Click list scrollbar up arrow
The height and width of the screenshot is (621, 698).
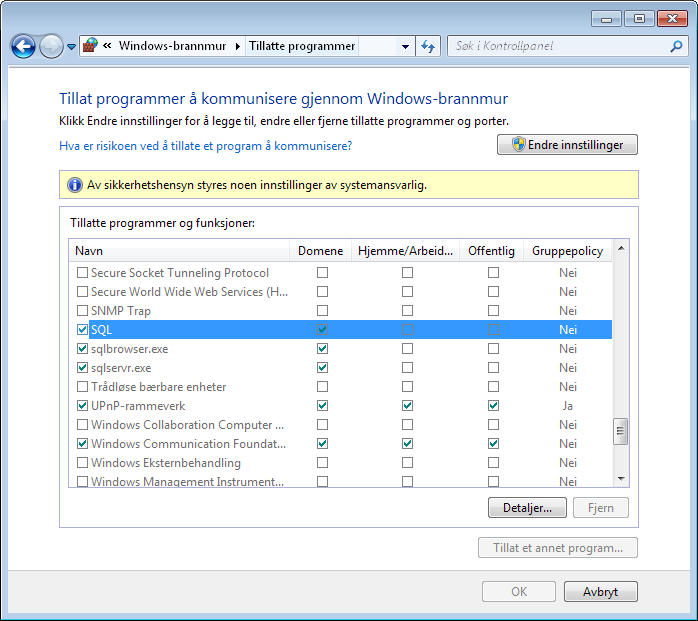pos(621,248)
